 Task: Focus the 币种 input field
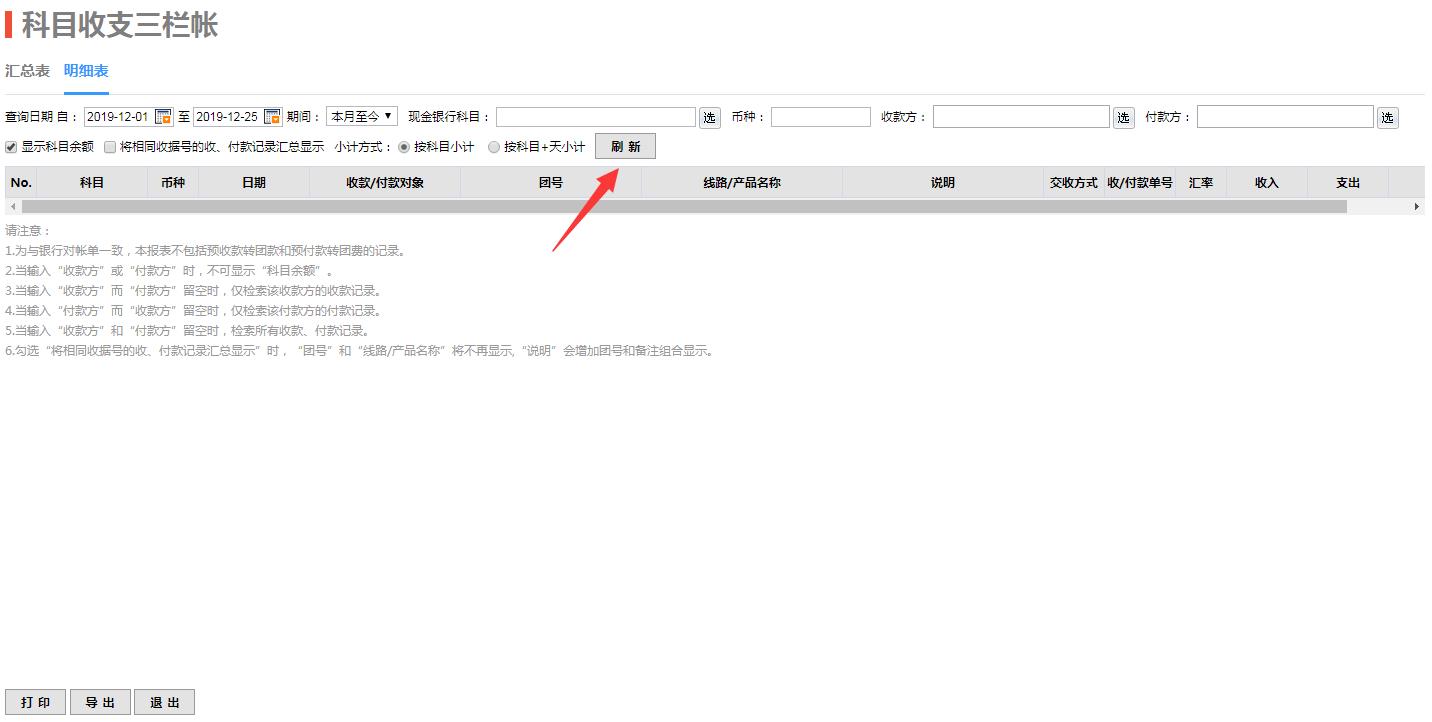[820, 117]
